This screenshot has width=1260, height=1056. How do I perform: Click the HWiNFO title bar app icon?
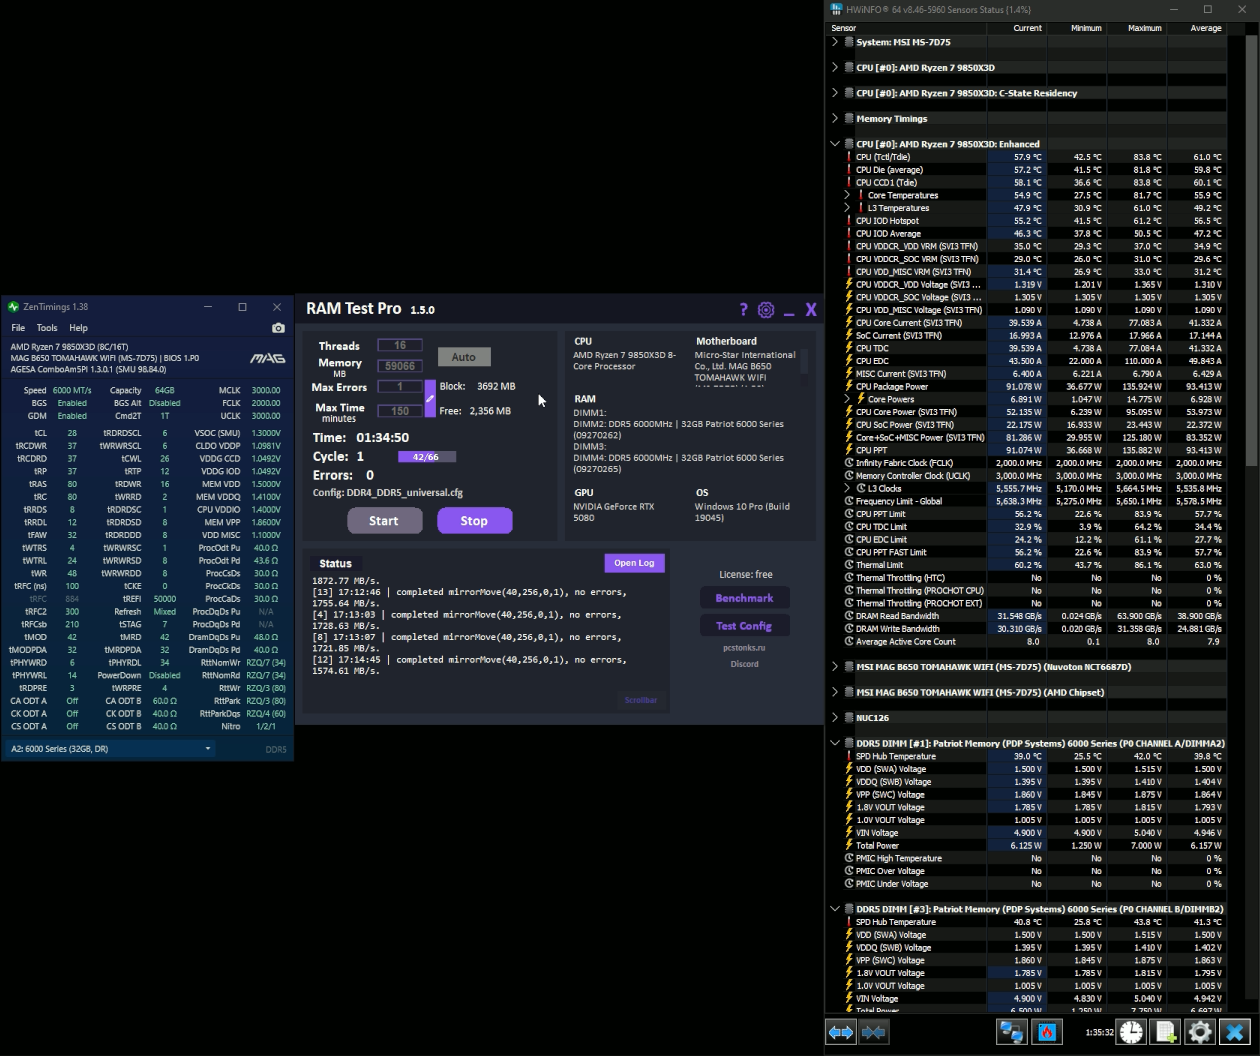(x=836, y=9)
